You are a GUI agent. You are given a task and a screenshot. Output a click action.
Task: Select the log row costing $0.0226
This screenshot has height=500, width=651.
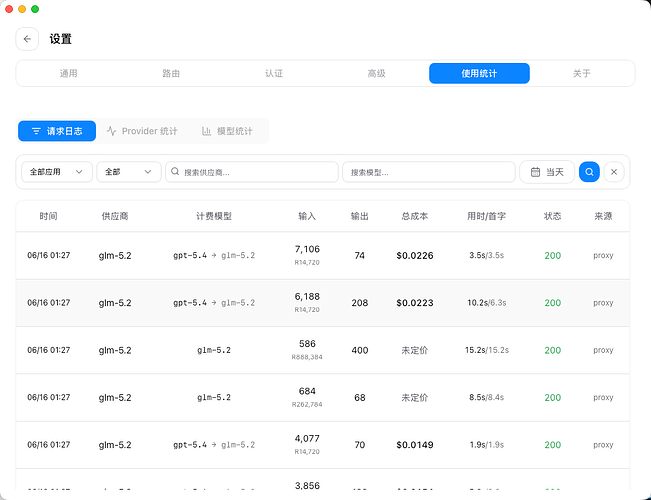pos(323,255)
